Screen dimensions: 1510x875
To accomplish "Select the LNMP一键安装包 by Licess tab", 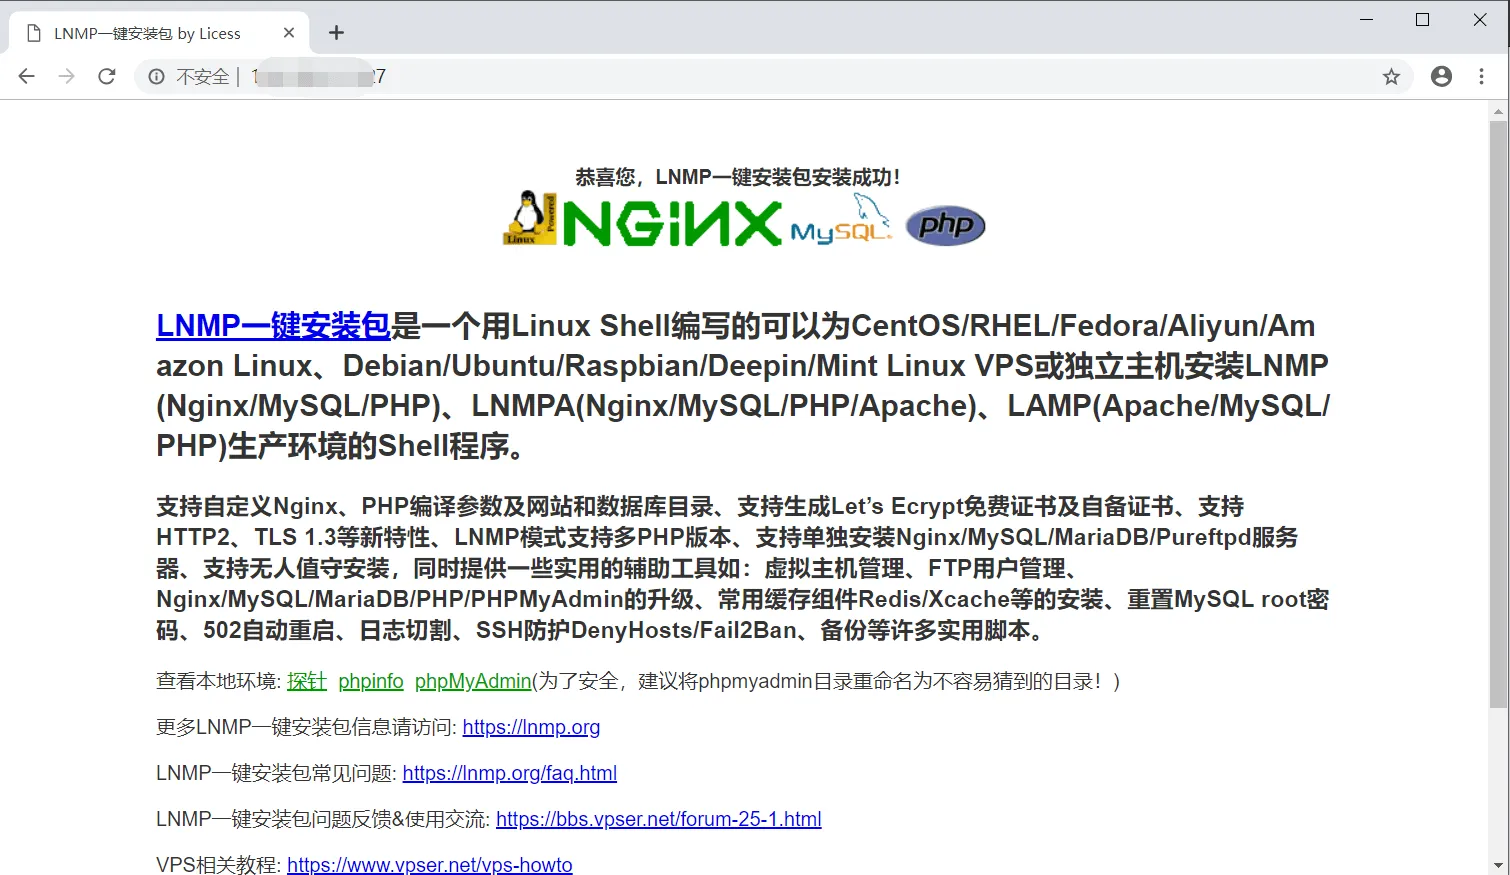I will tap(147, 33).
